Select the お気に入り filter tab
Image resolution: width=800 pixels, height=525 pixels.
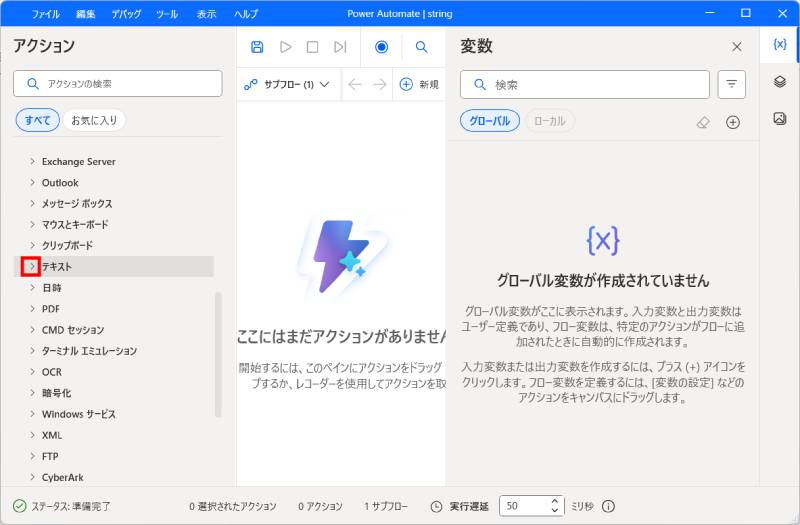[94, 120]
